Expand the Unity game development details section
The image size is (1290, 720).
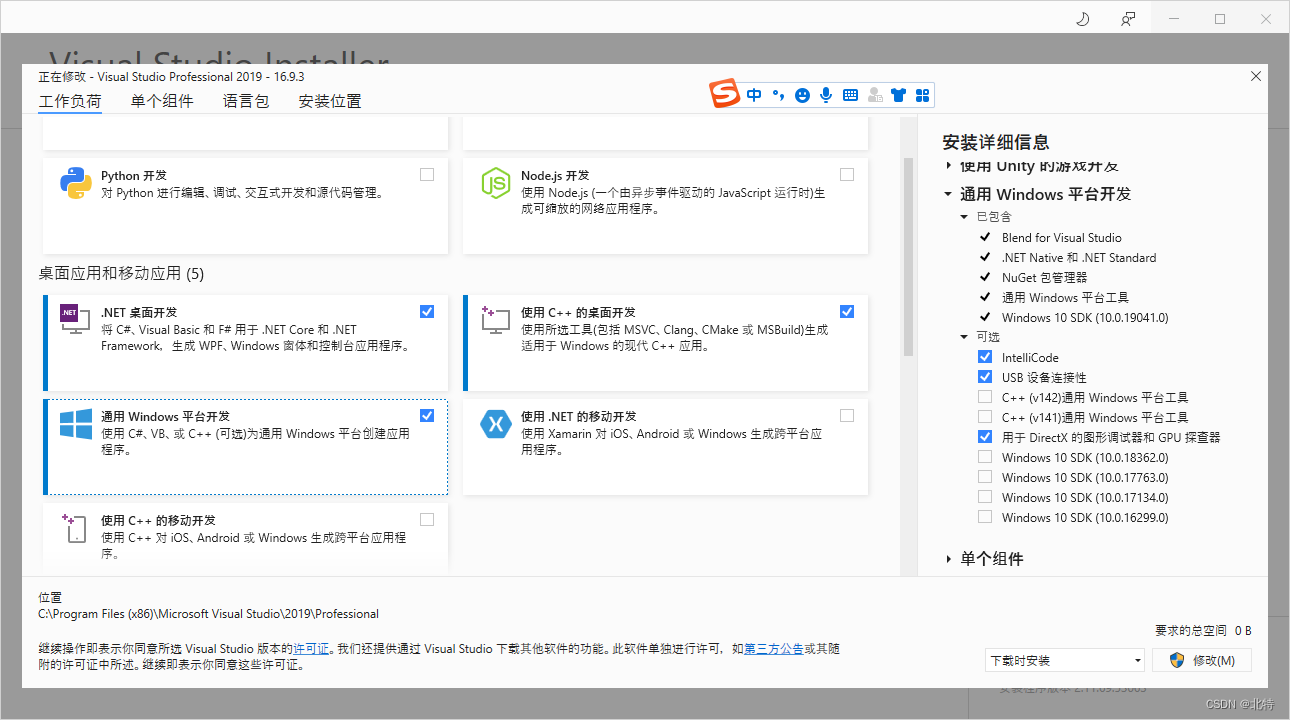click(x=948, y=166)
